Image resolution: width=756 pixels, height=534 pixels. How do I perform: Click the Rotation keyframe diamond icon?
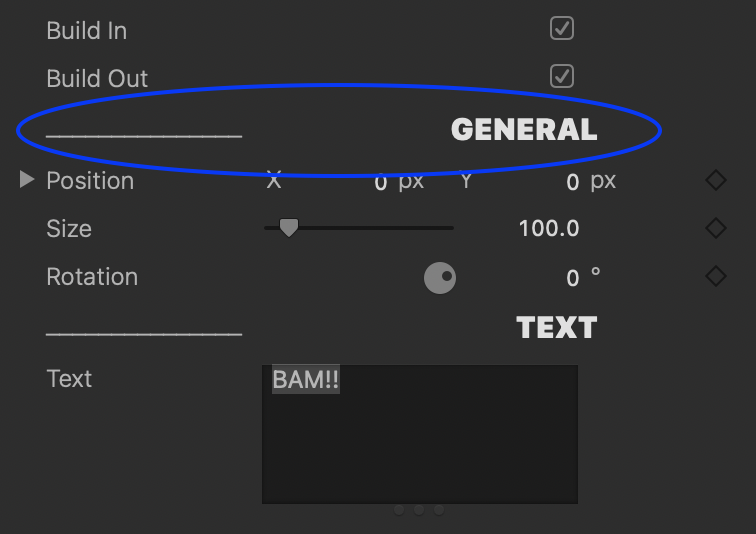[x=716, y=276]
